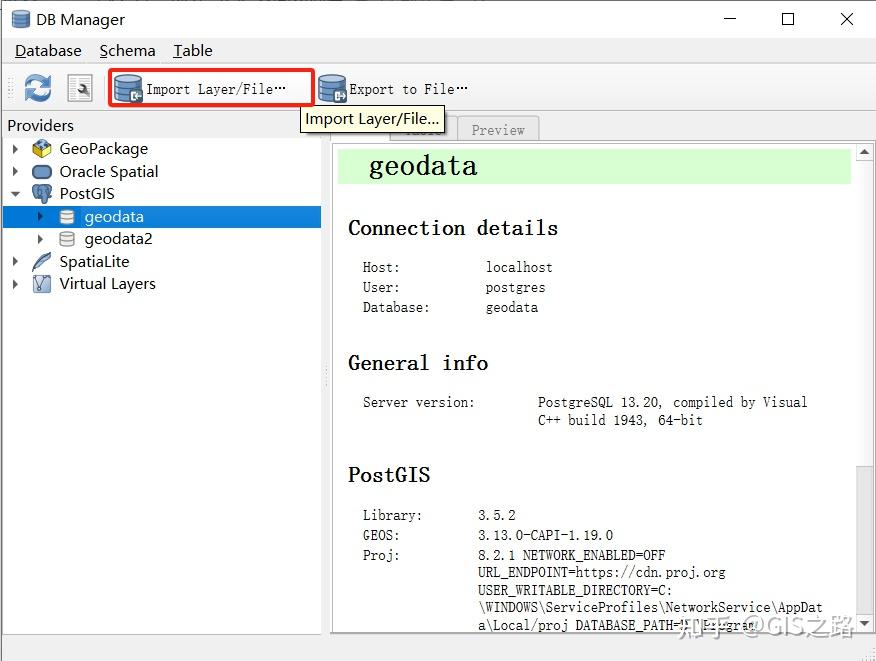Open the Database menu
The width and height of the screenshot is (876, 661).
tap(47, 50)
